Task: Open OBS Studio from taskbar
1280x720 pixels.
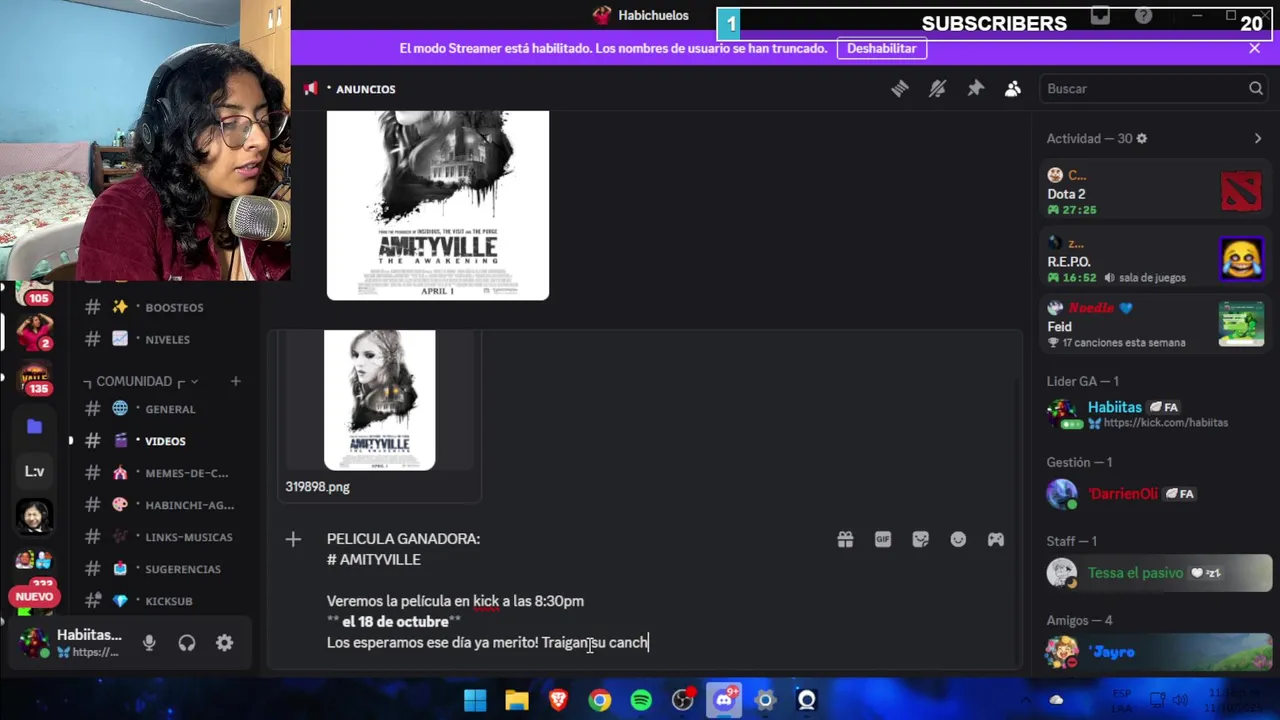Action: coord(683,700)
